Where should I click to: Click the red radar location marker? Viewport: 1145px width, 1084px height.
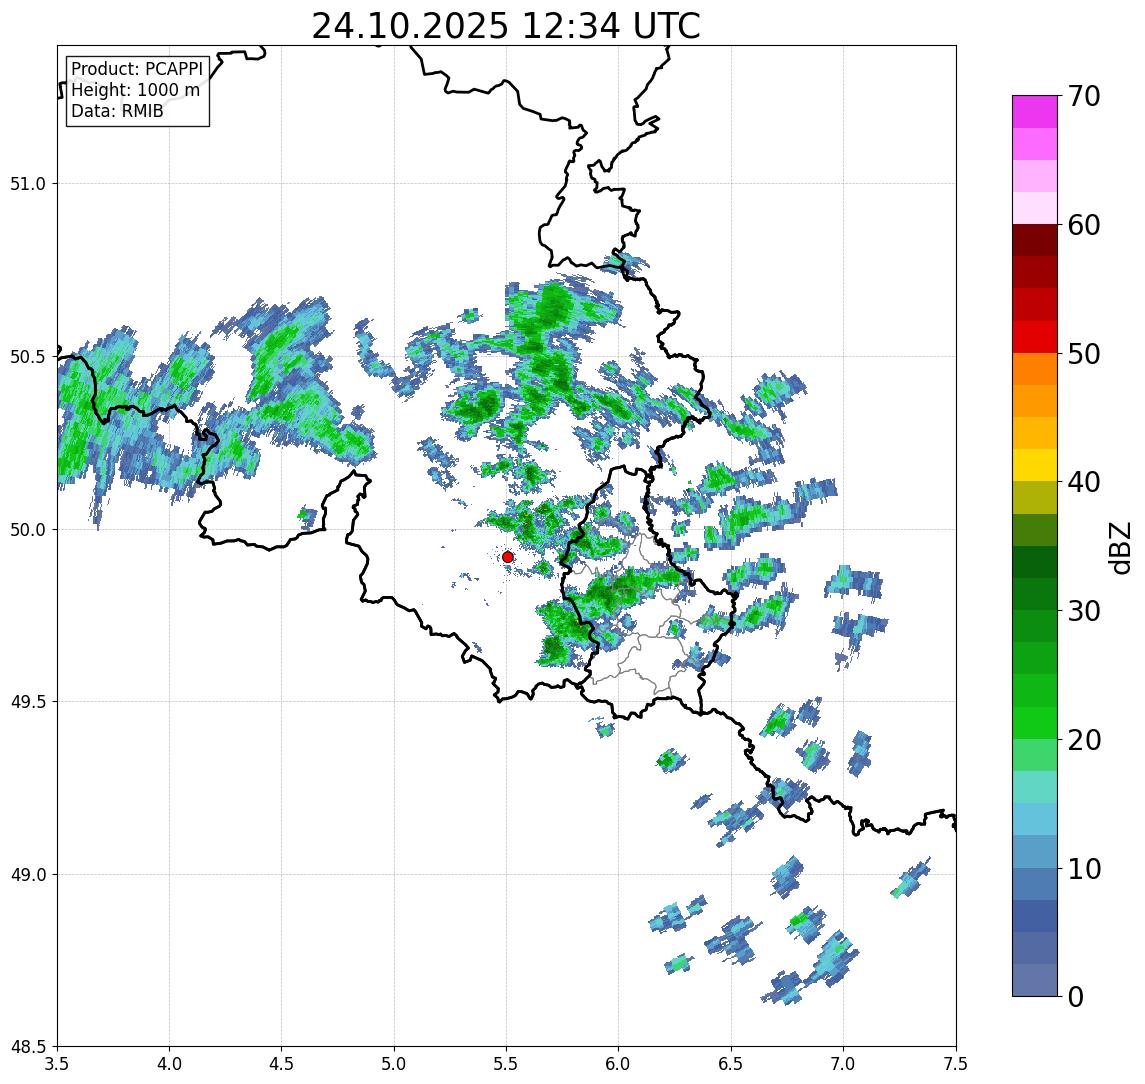(508, 557)
